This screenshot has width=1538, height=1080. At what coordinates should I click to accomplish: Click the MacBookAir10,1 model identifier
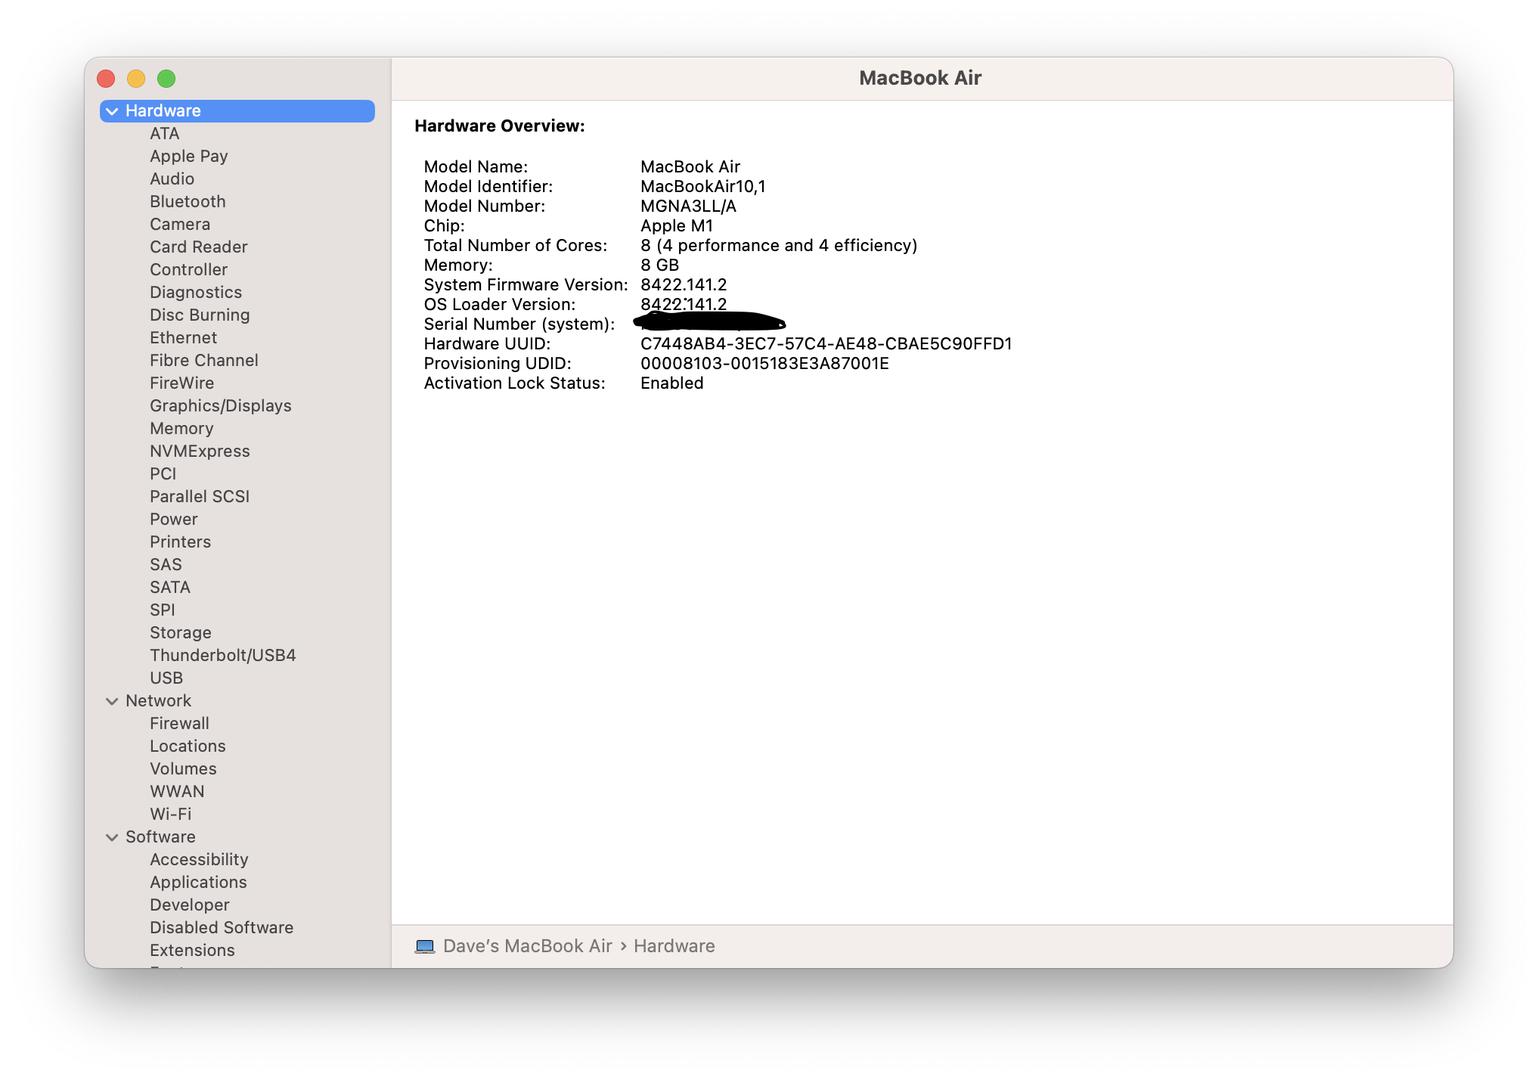tap(703, 186)
